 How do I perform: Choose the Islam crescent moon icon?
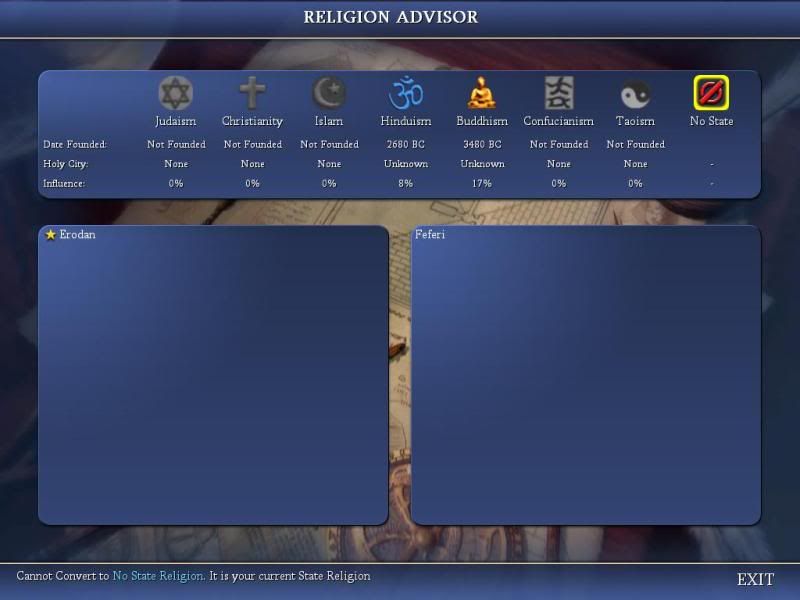point(329,94)
